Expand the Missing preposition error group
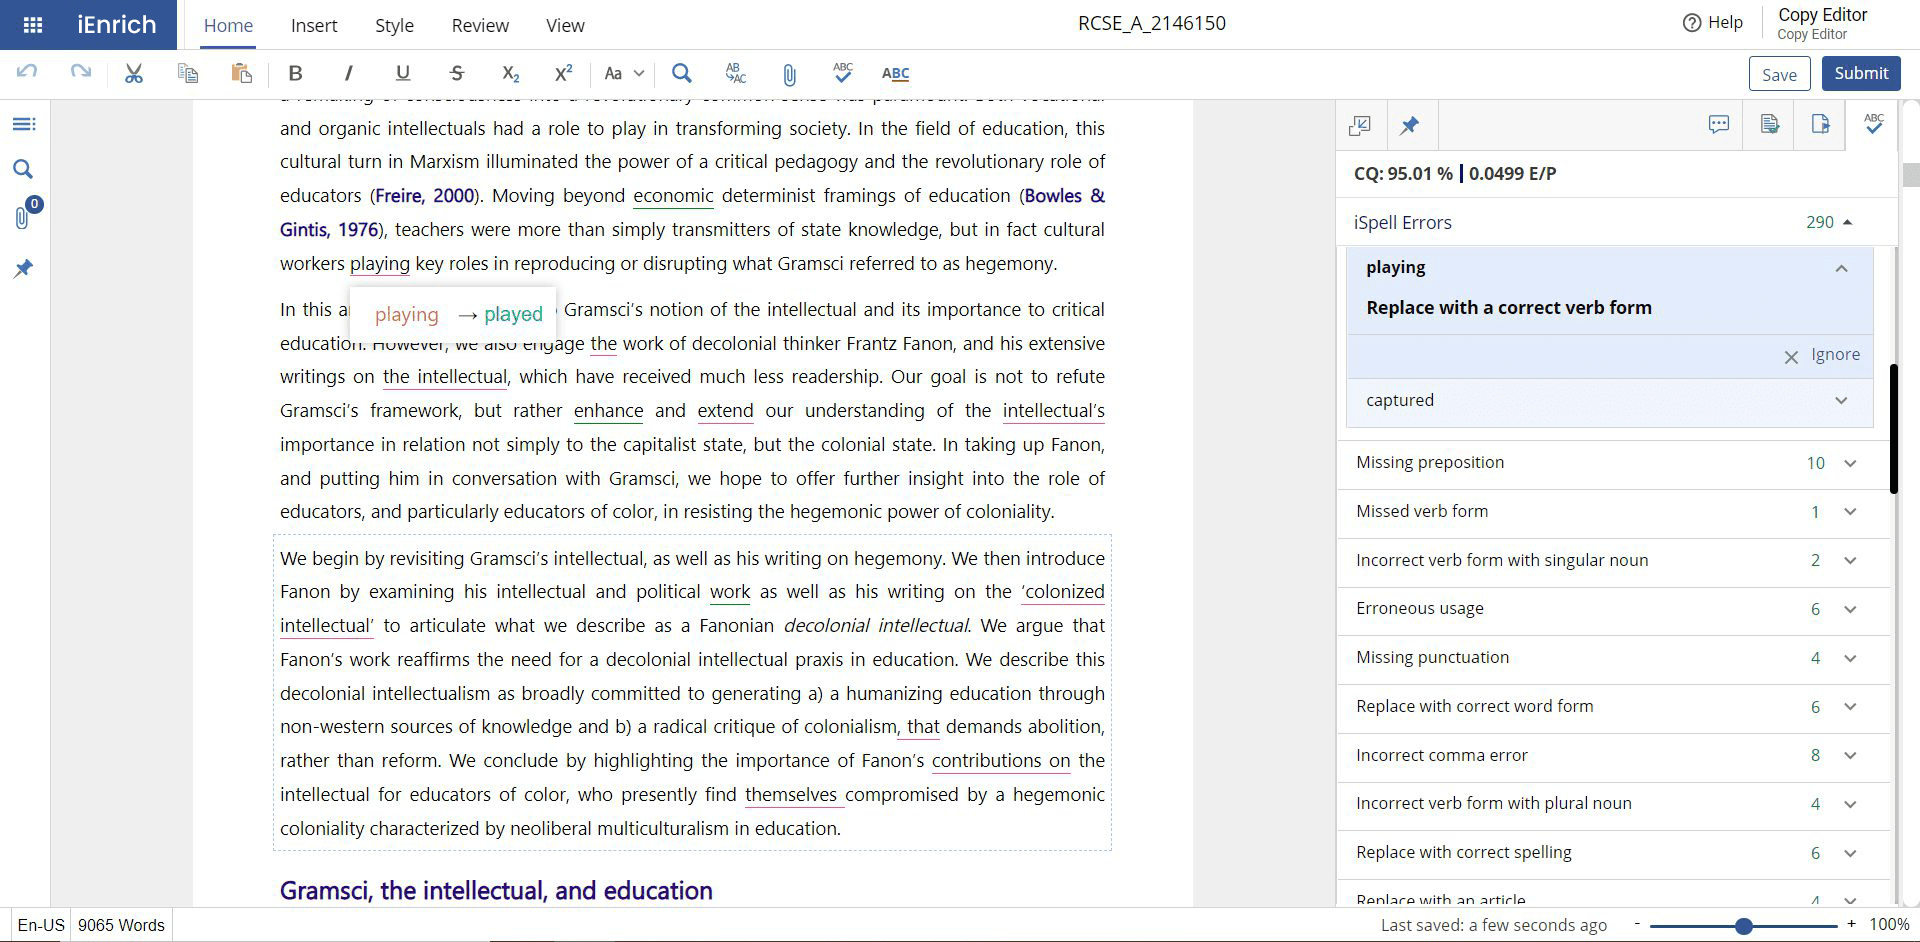1920x942 pixels. pos(1849,463)
